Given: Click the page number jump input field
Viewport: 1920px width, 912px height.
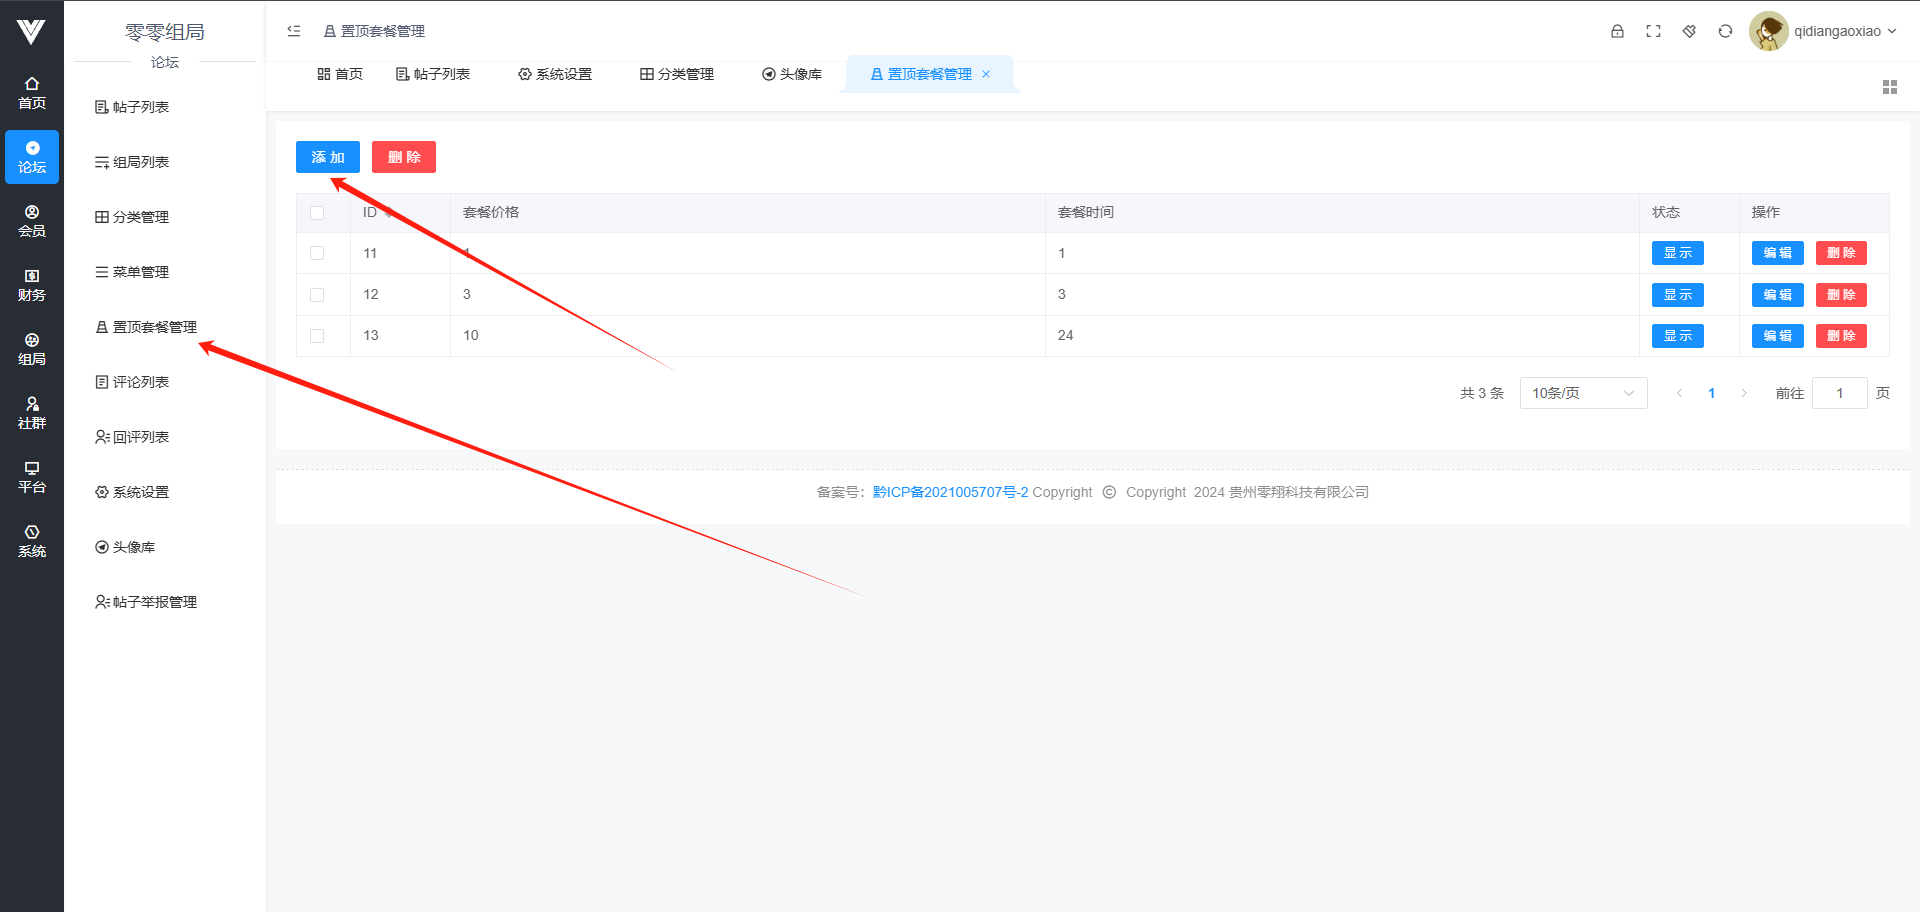Looking at the screenshot, I should [1839, 393].
